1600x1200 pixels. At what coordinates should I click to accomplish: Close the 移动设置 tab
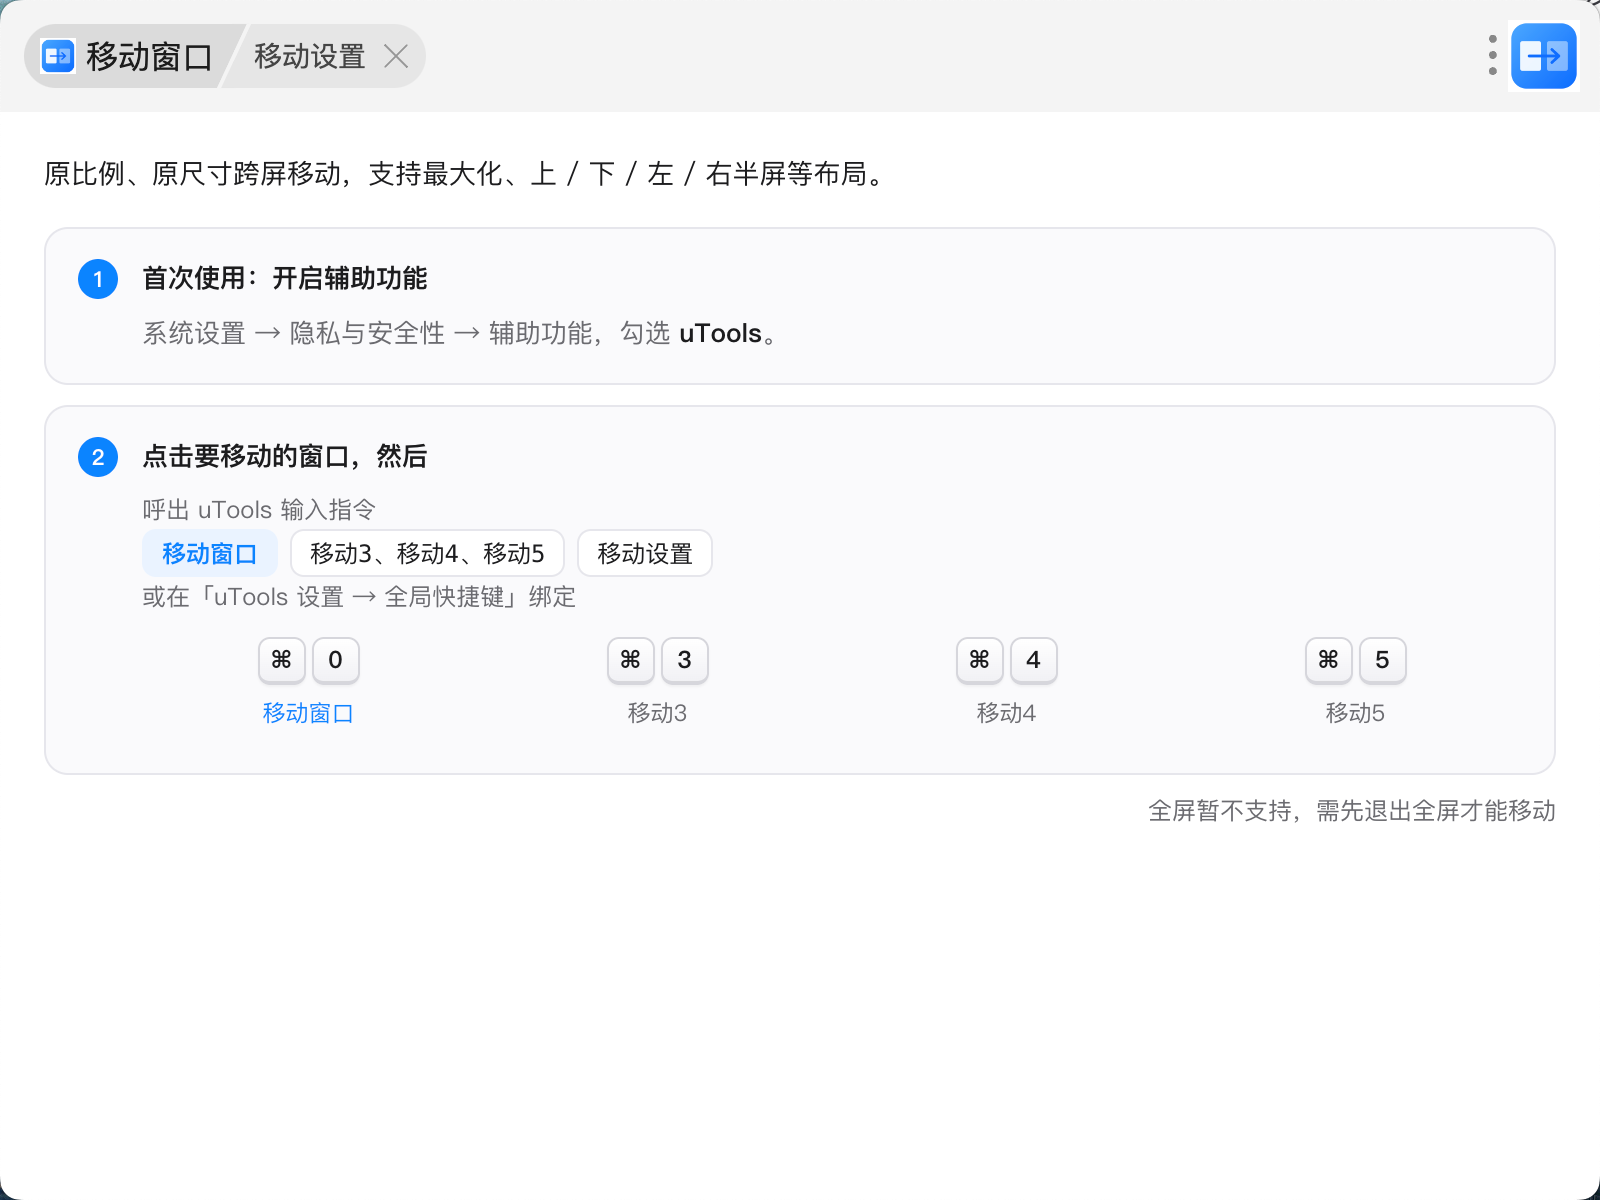[396, 56]
